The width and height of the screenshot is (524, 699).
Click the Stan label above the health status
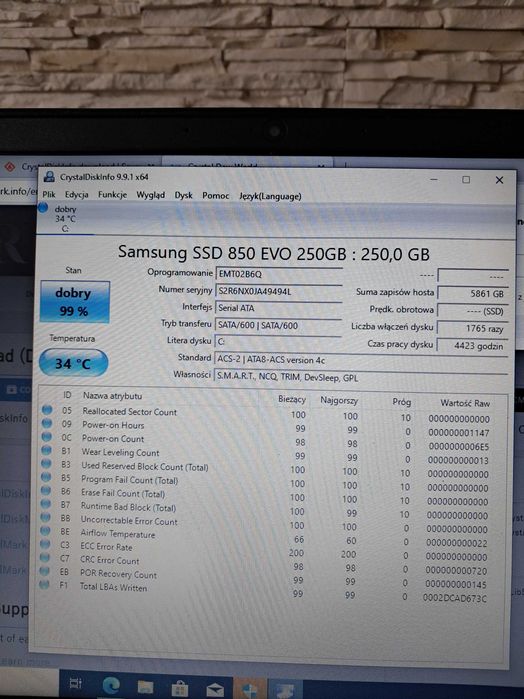[x=73, y=270]
